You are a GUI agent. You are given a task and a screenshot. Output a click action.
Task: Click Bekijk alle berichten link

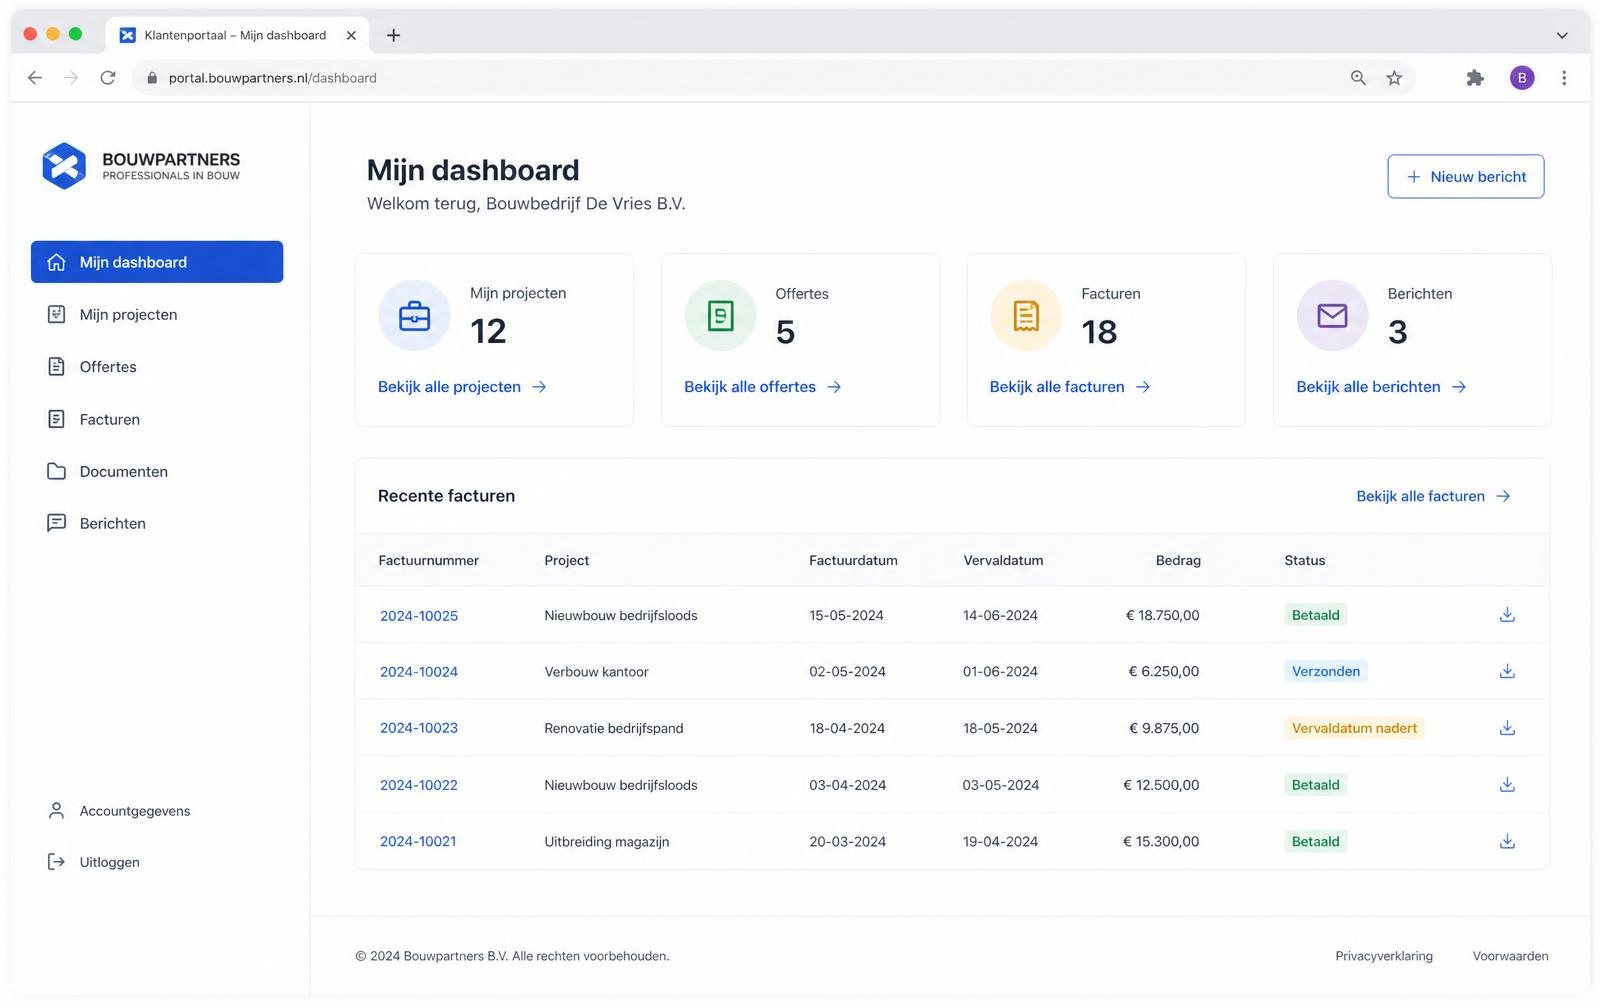pyautogui.click(x=1381, y=387)
